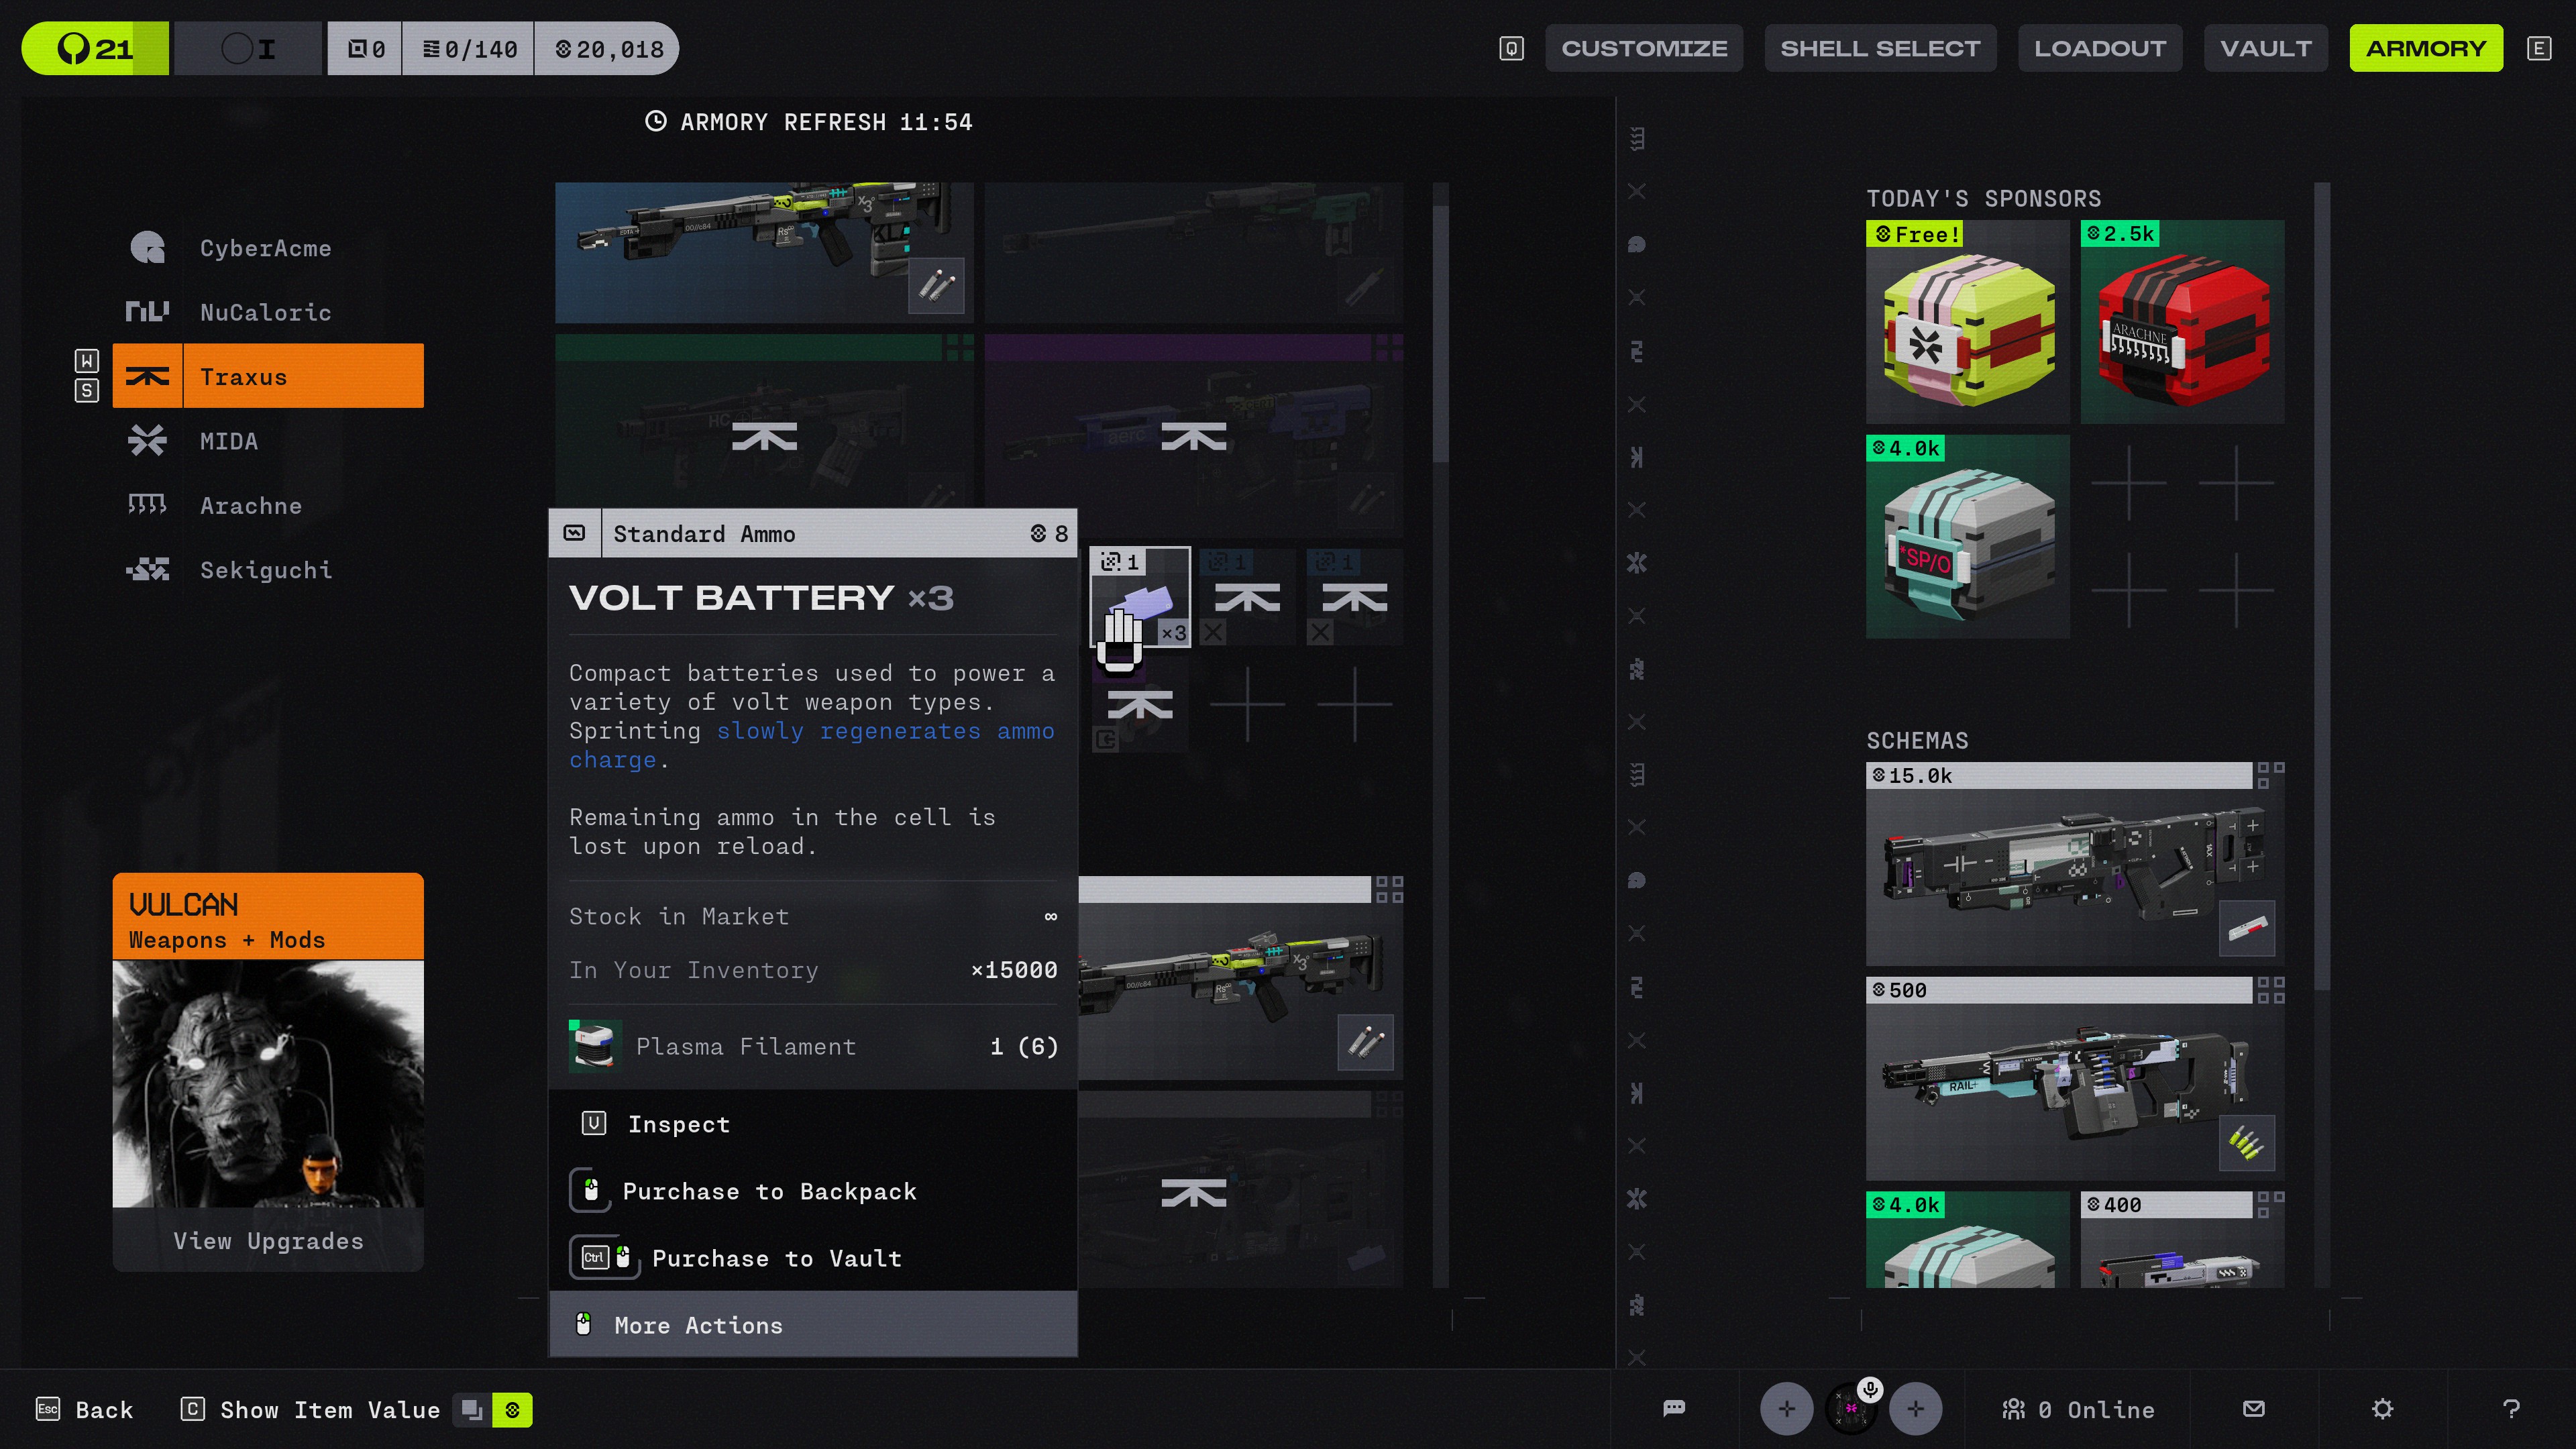Toggle Show Item Value credits mode
The image size is (2576, 1449).
click(512, 1410)
